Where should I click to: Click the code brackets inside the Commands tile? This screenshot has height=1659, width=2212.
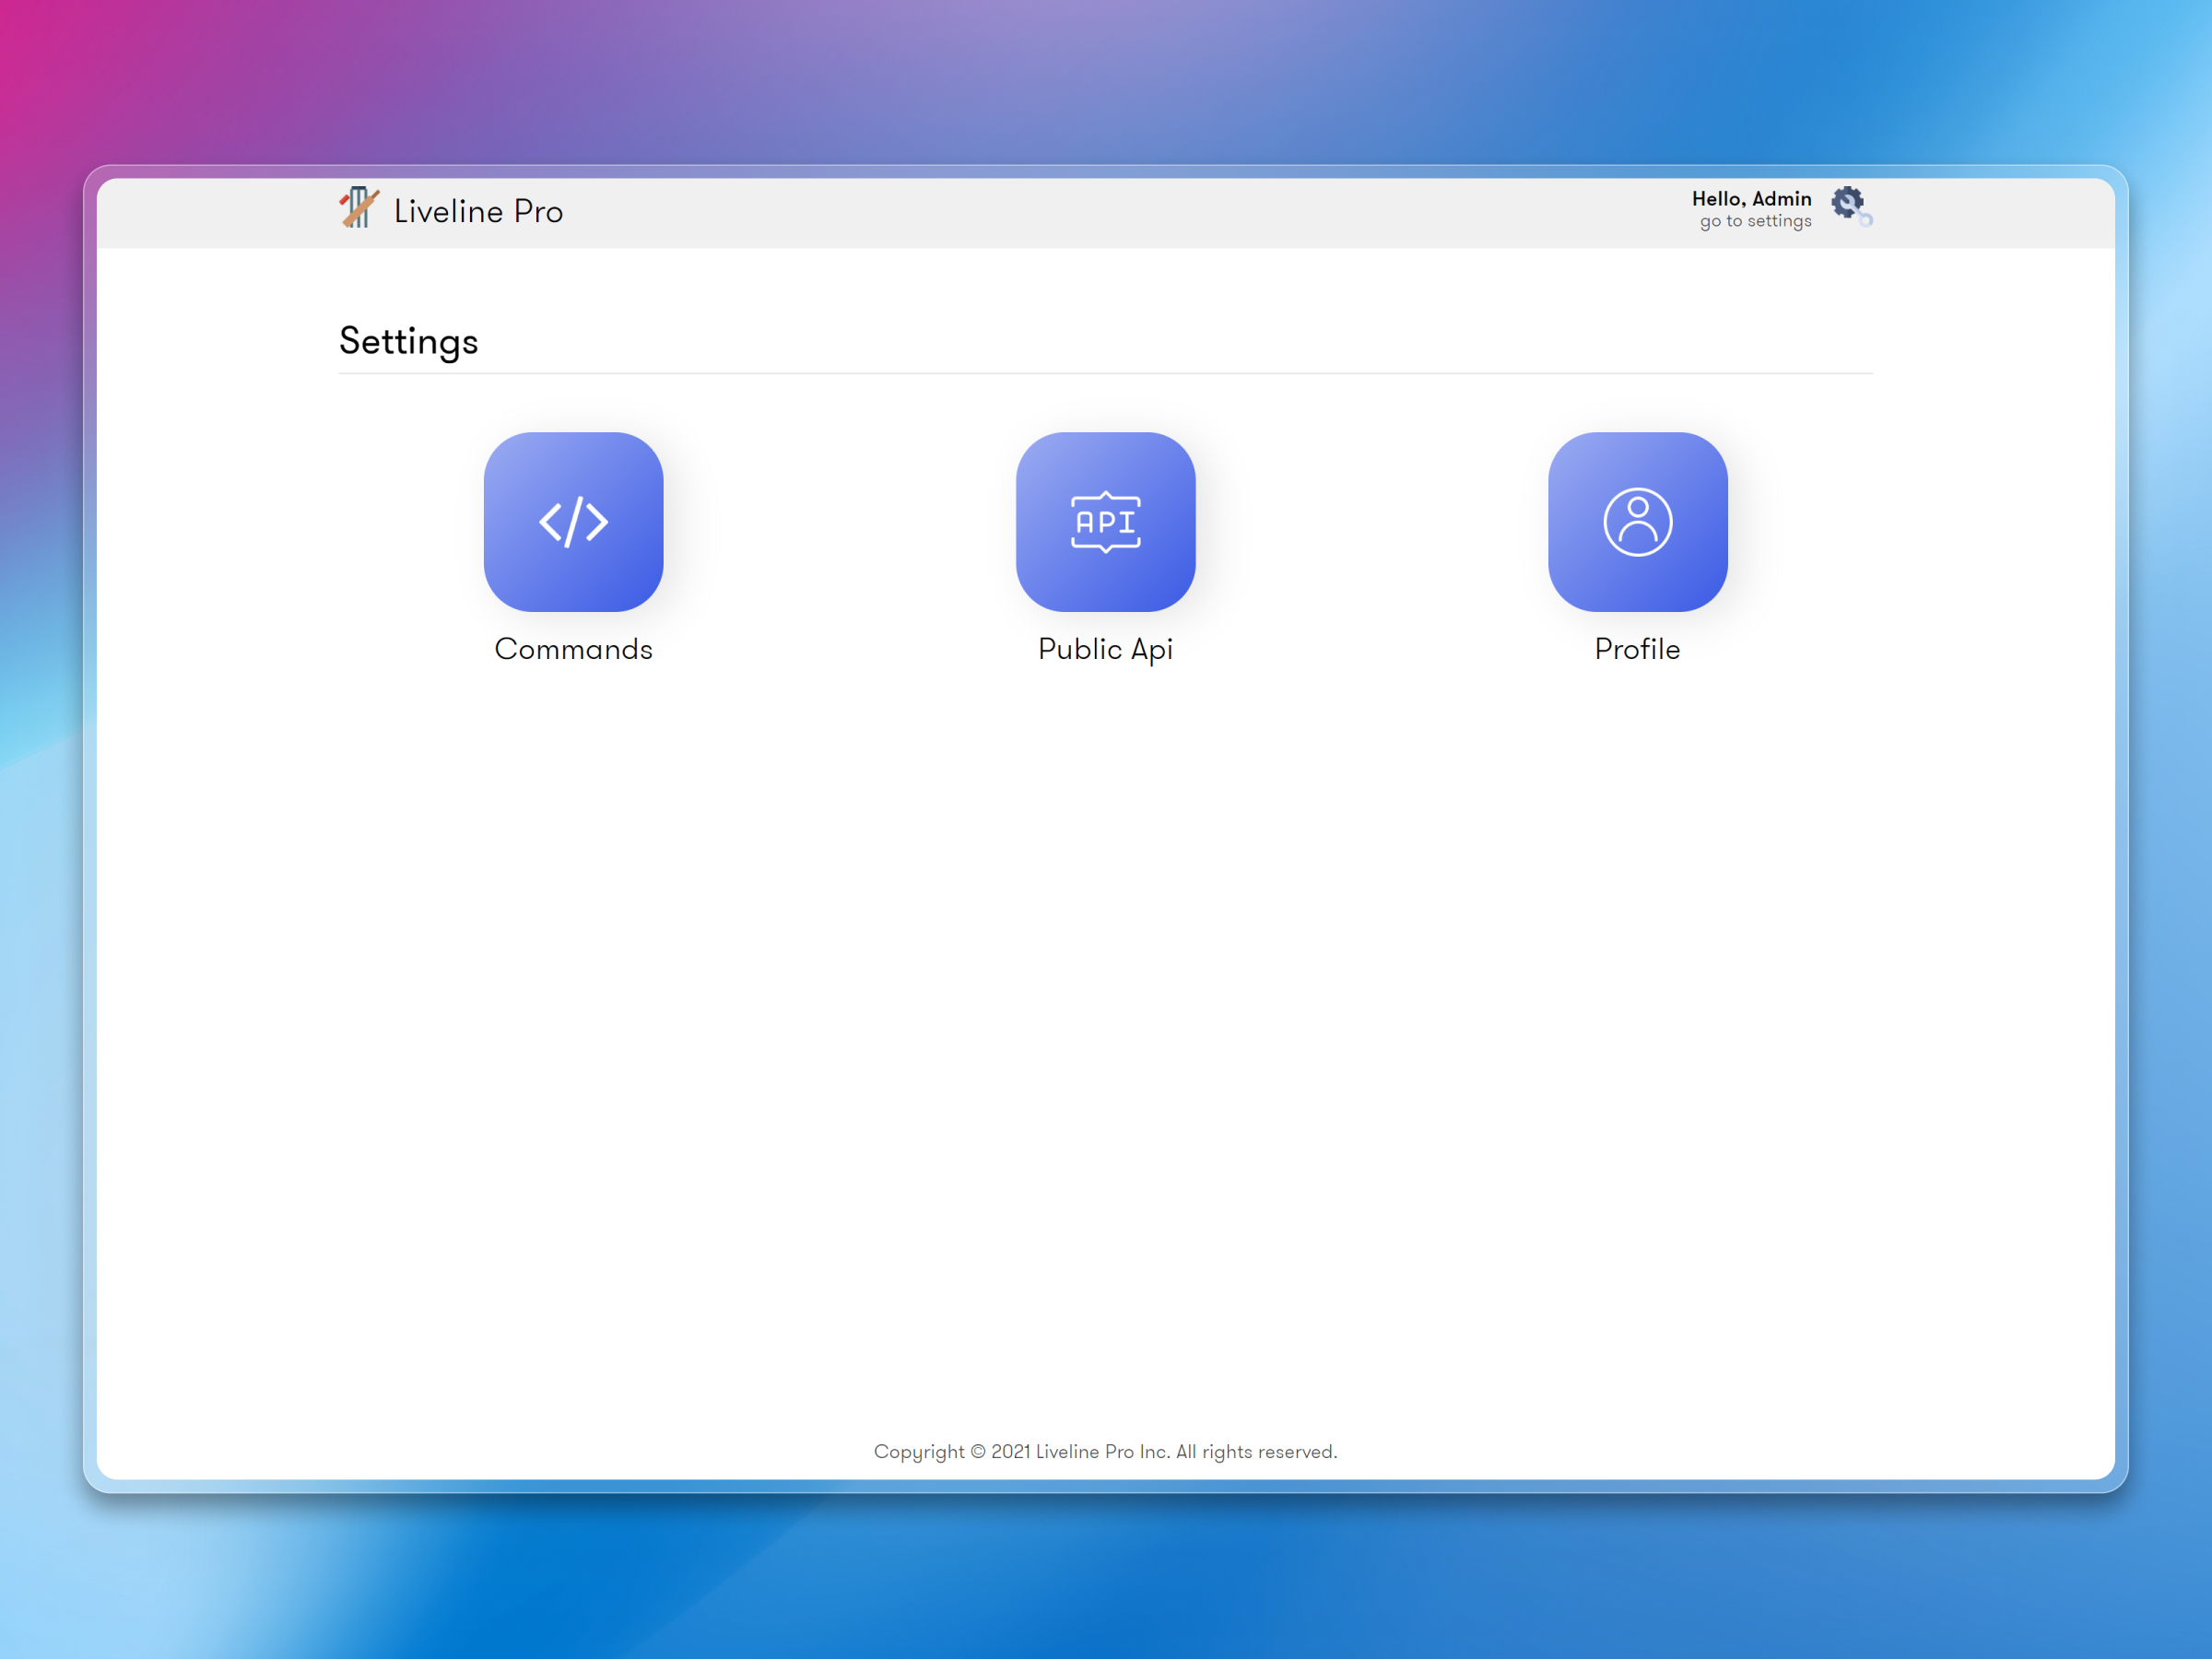[573, 521]
